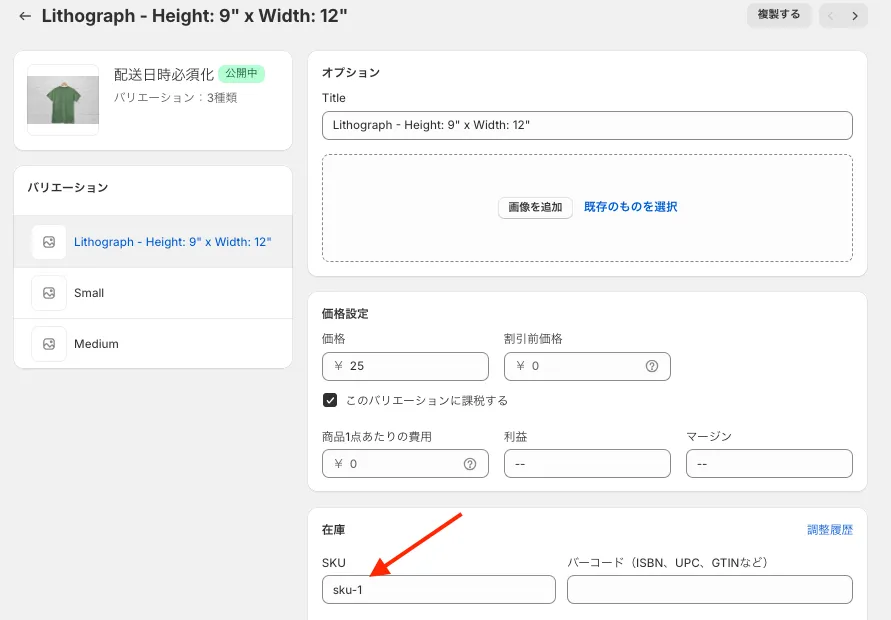
Task: Click the バーコード input field
Action: (709, 590)
